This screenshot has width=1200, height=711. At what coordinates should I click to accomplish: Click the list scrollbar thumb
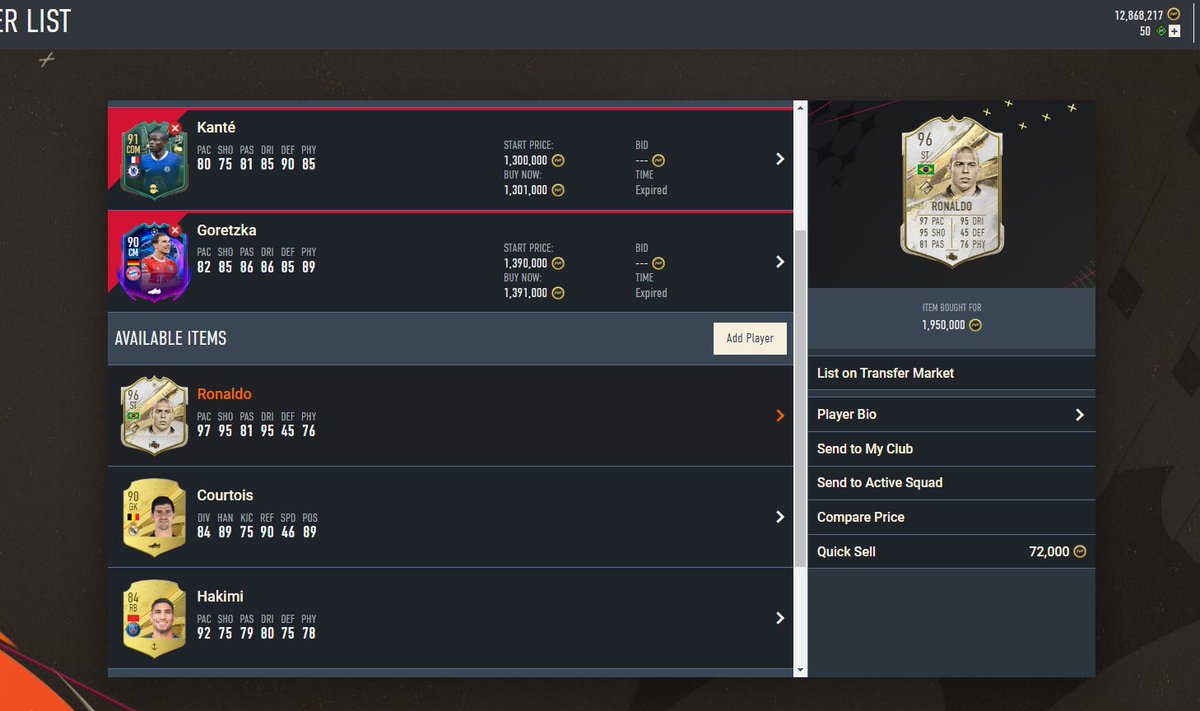pyautogui.click(x=800, y=398)
